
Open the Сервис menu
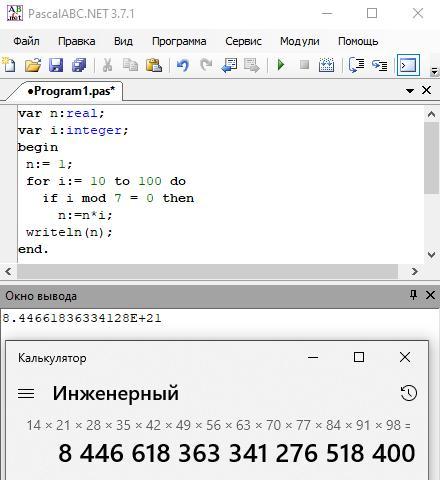pos(243,41)
